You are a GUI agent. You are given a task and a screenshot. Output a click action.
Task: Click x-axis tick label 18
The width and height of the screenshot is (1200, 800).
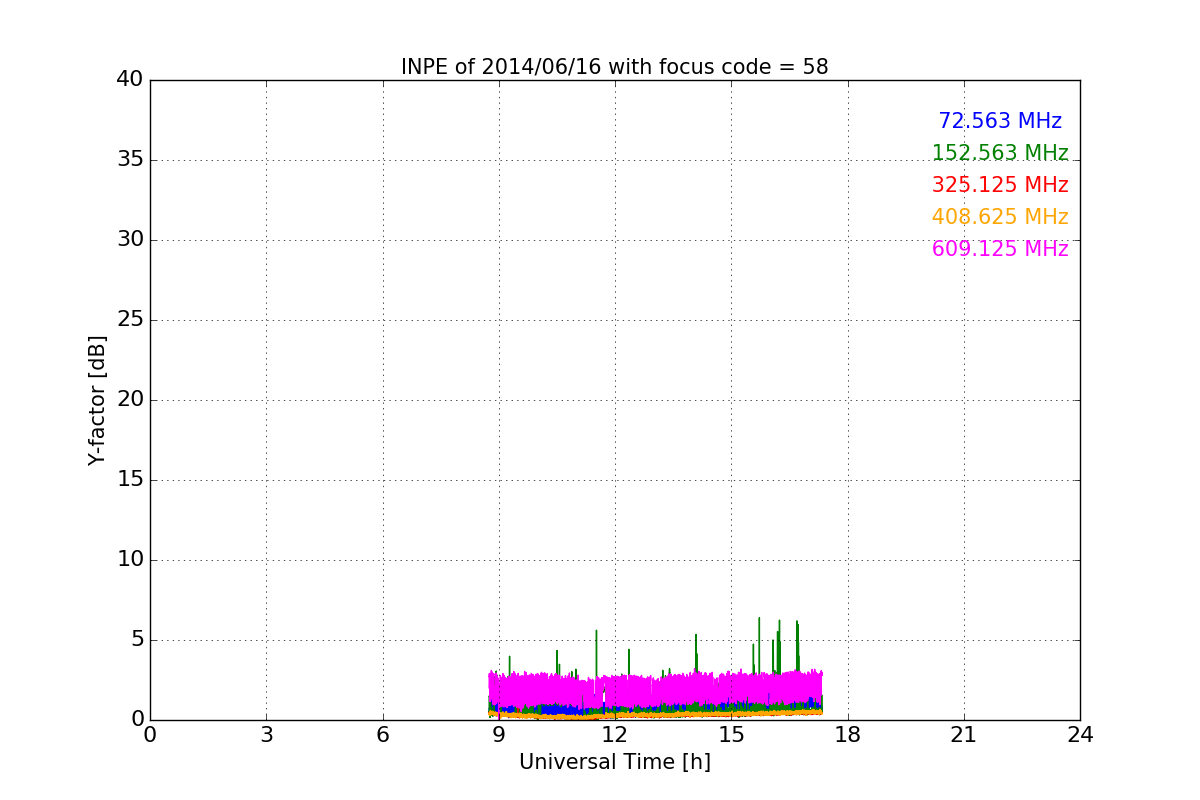pos(847,735)
